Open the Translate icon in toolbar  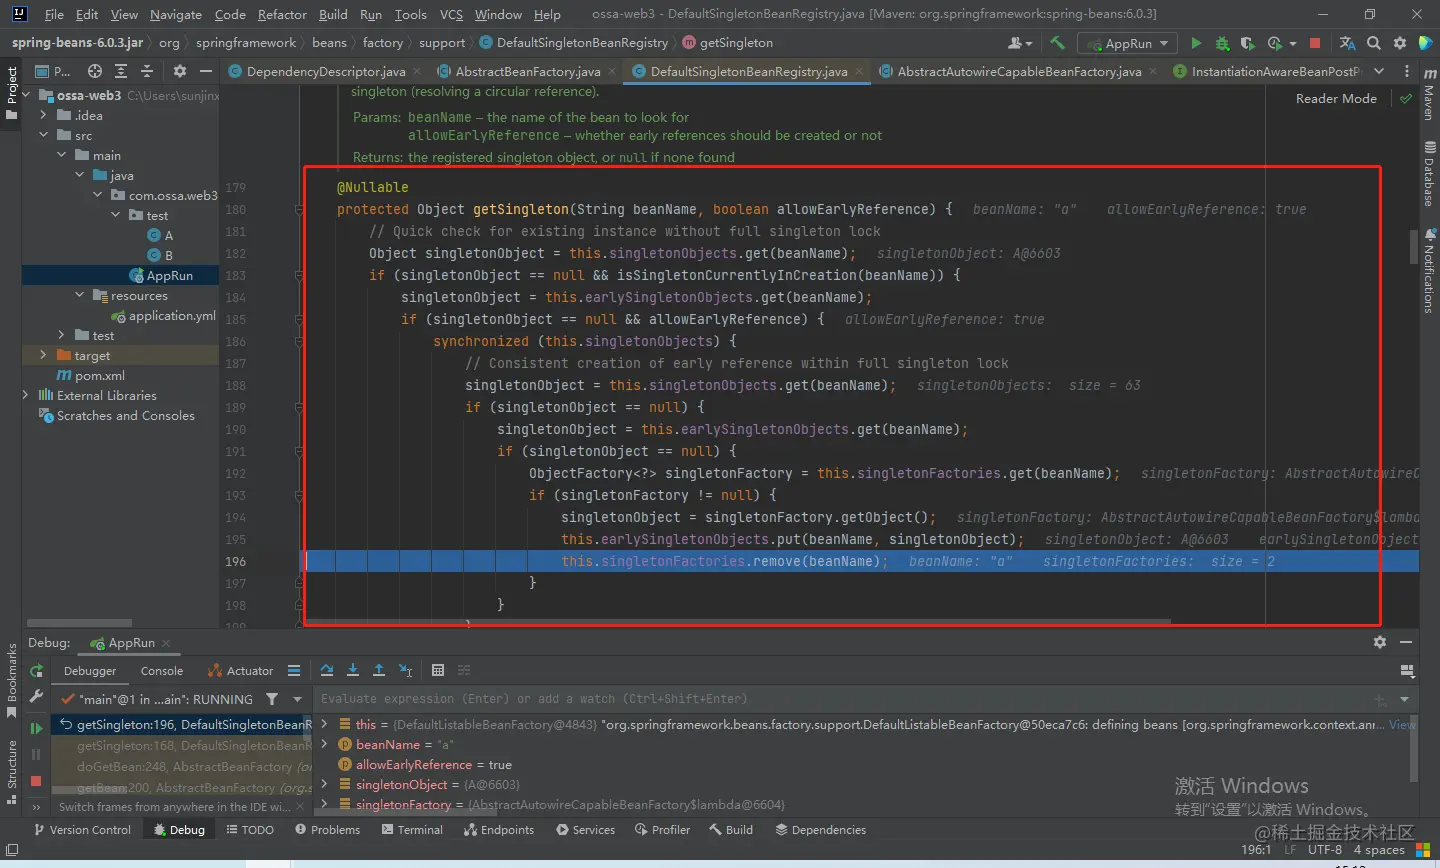click(x=1347, y=43)
